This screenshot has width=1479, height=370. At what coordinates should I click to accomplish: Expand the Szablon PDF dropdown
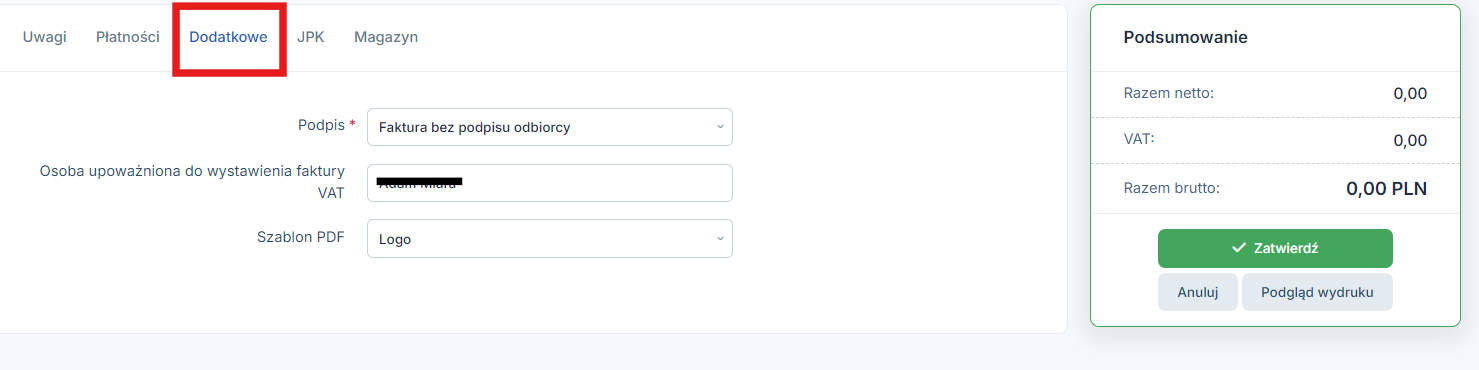[550, 239]
